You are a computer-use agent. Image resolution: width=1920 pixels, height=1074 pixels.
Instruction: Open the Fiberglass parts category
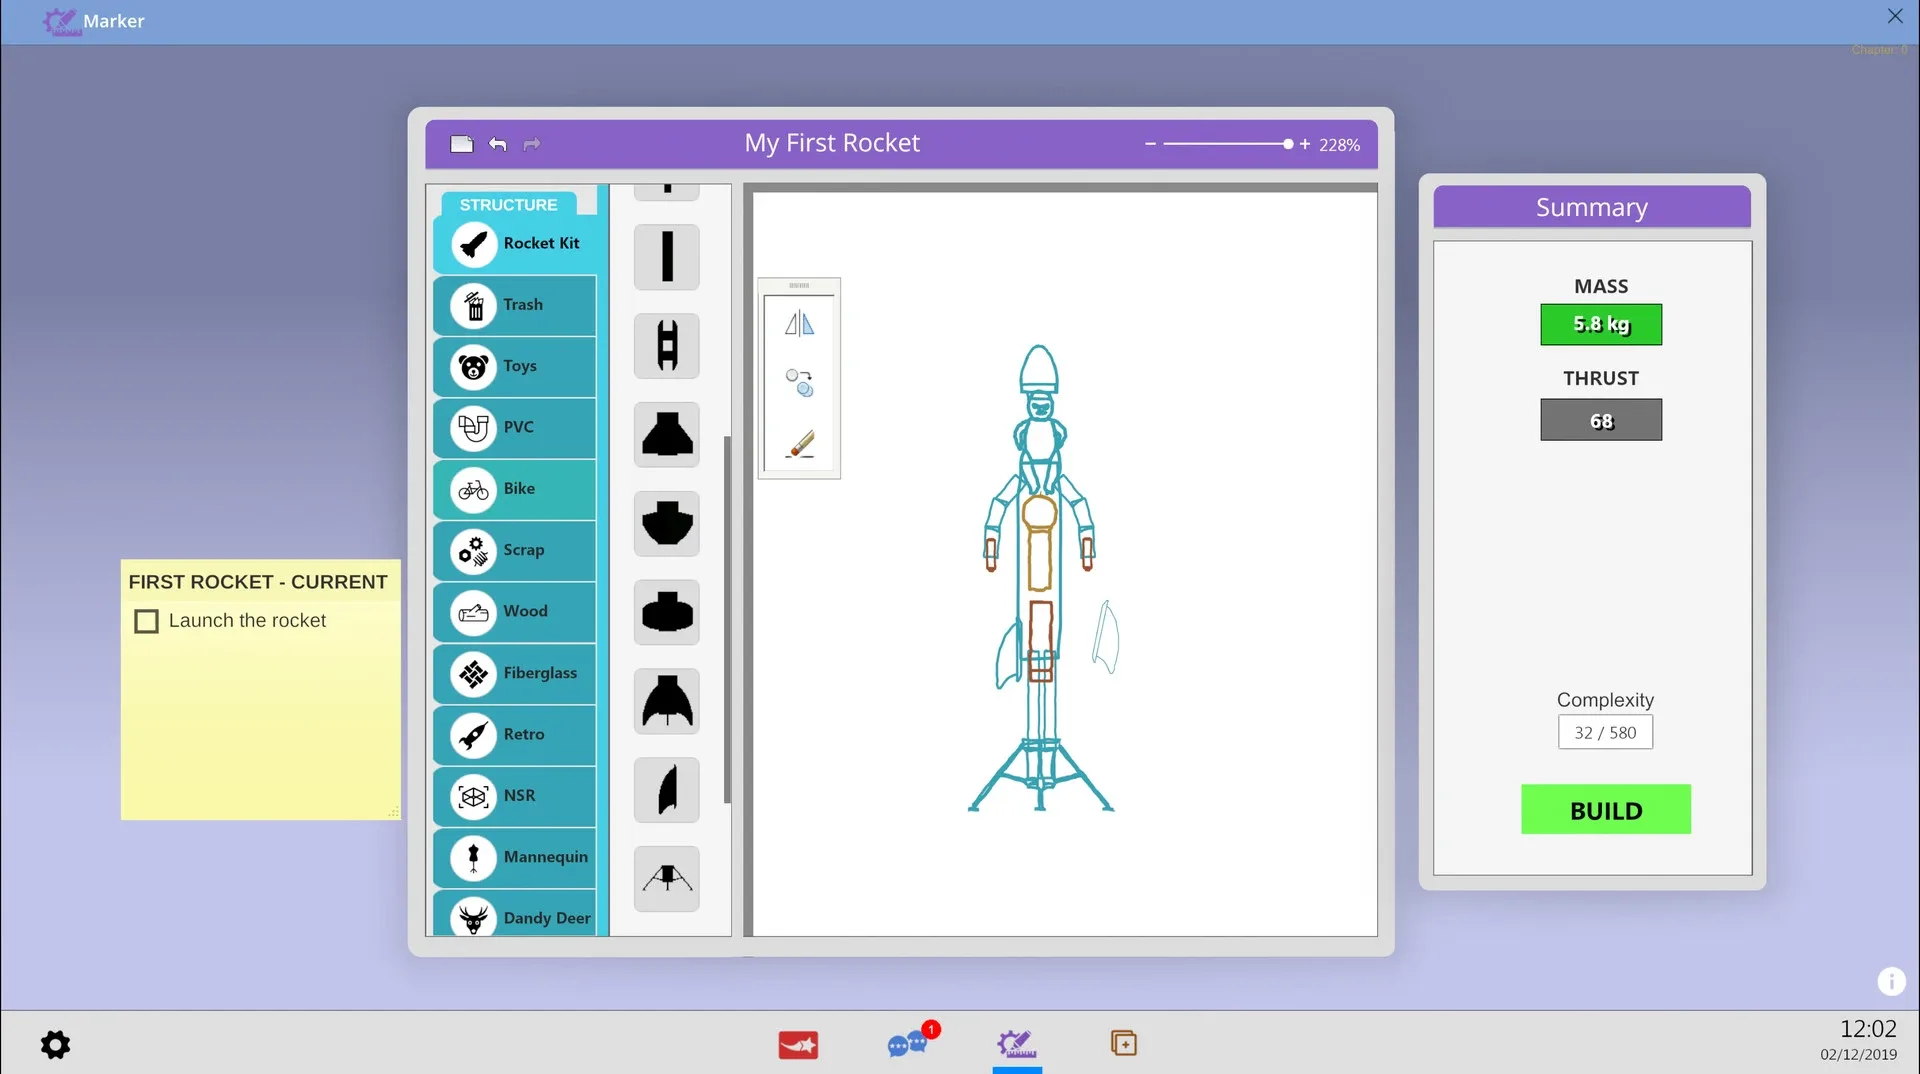(514, 674)
